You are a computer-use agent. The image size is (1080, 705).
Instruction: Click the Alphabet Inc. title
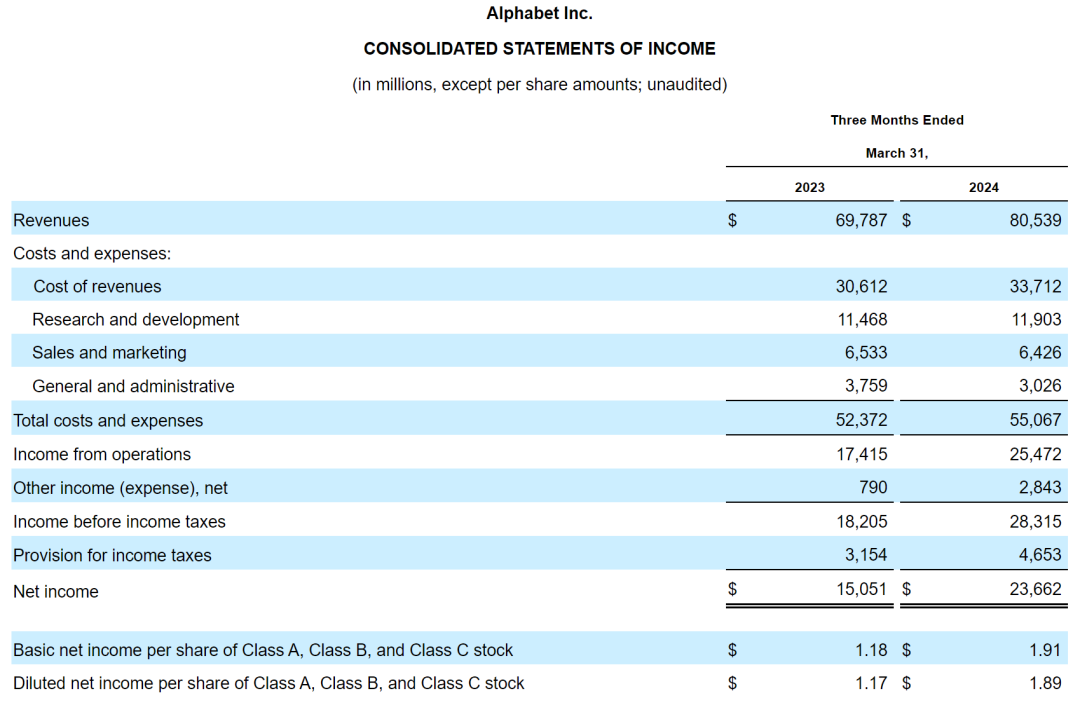point(539,13)
